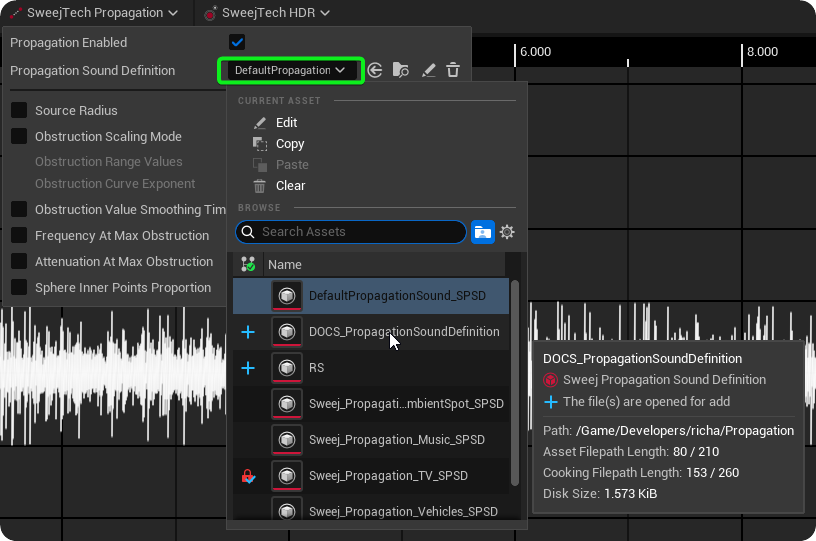Click the SweejTech HDR red icon
Image resolution: width=816 pixels, height=541 pixels.
(210, 14)
